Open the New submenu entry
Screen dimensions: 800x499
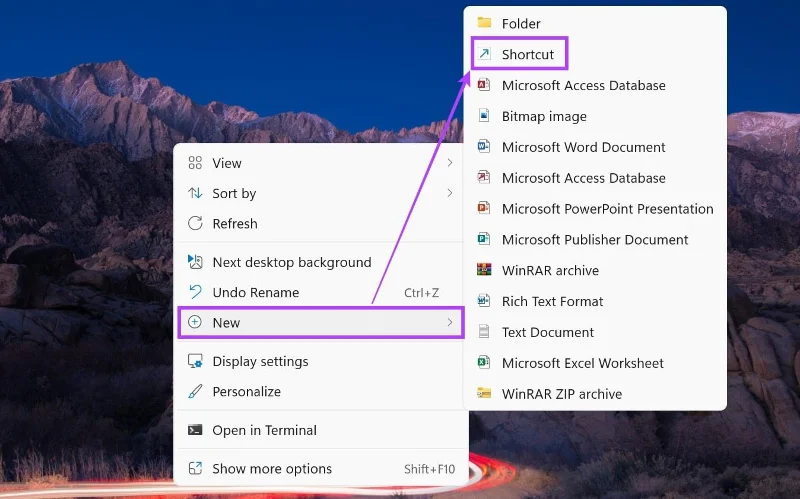(321, 322)
